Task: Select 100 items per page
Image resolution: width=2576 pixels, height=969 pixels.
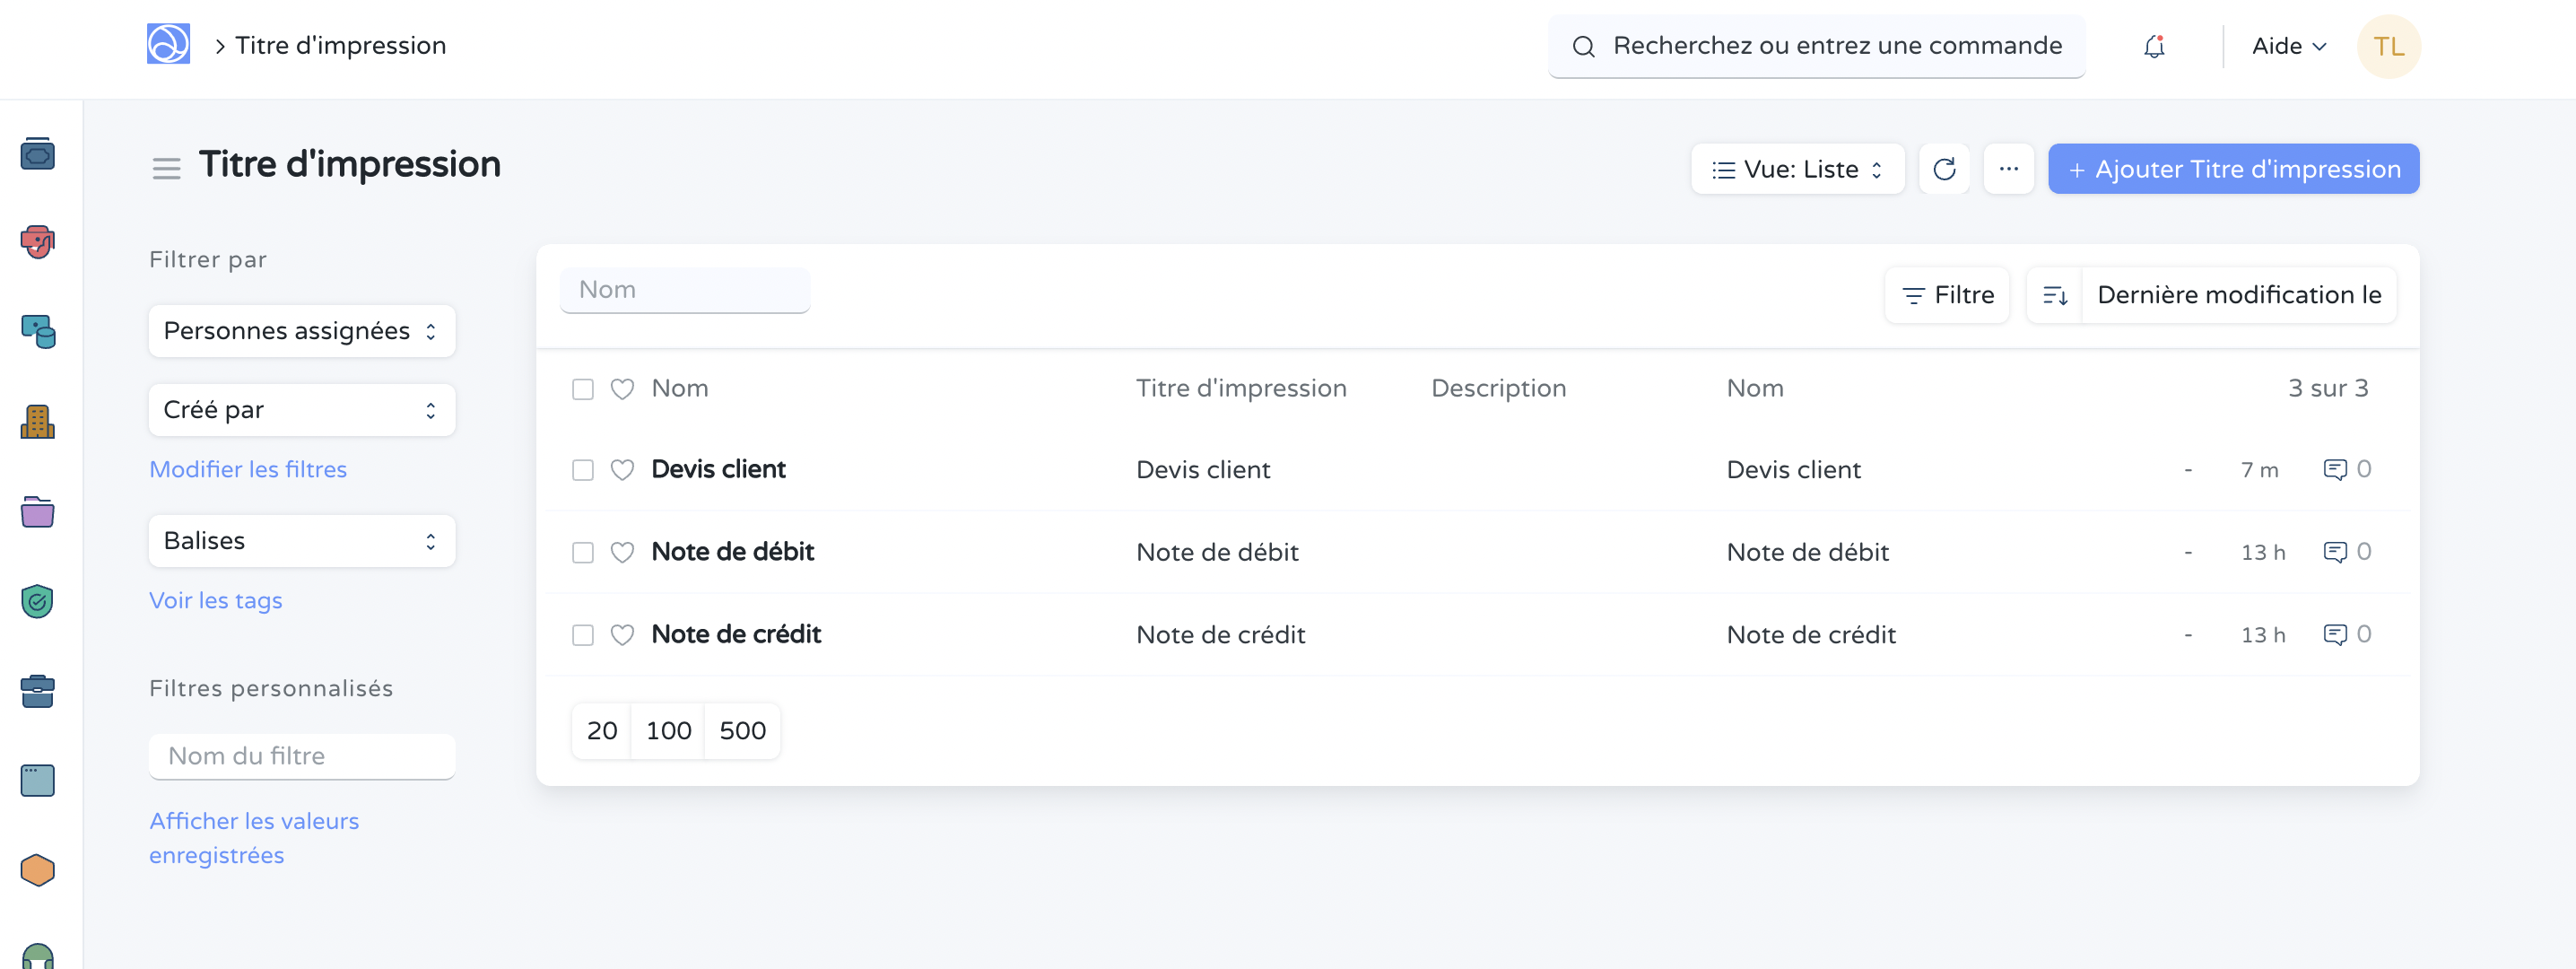Action: [x=668, y=731]
